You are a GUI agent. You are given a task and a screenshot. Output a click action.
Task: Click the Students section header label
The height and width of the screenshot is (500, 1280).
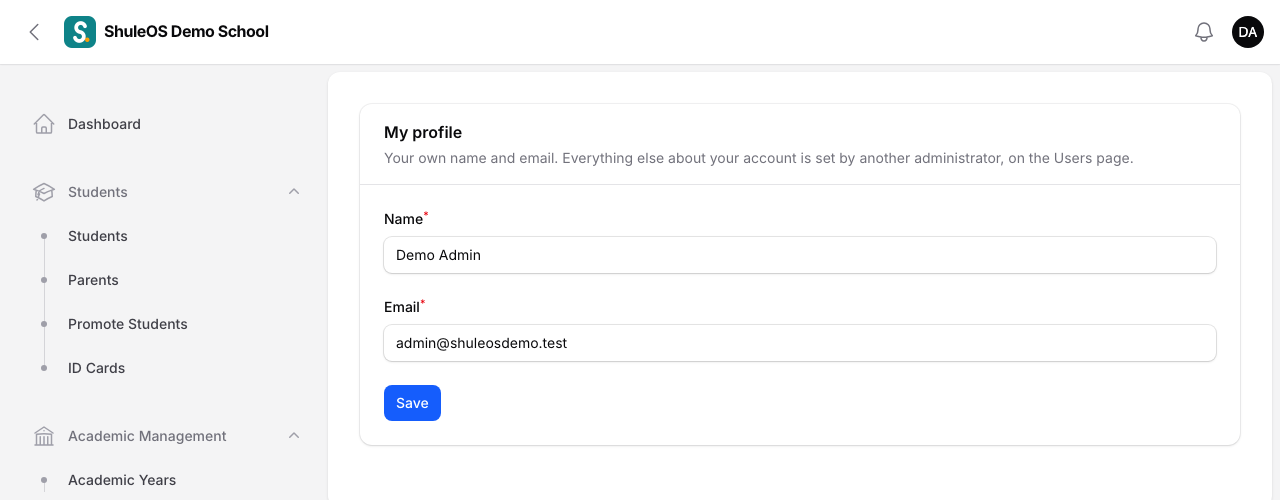tap(98, 192)
